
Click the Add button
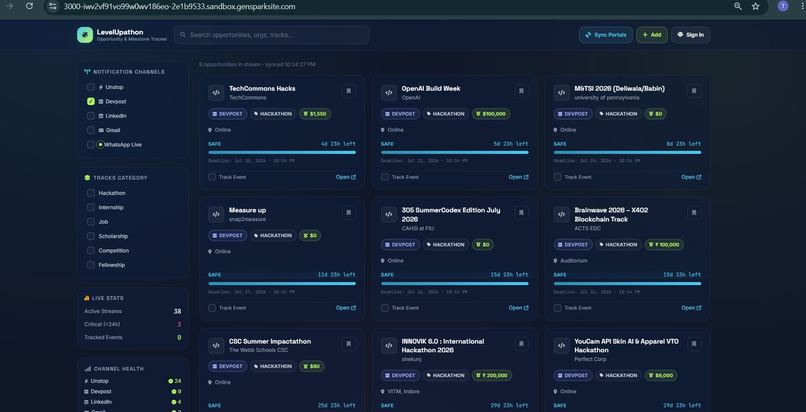pyautogui.click(x=652, y=35)
